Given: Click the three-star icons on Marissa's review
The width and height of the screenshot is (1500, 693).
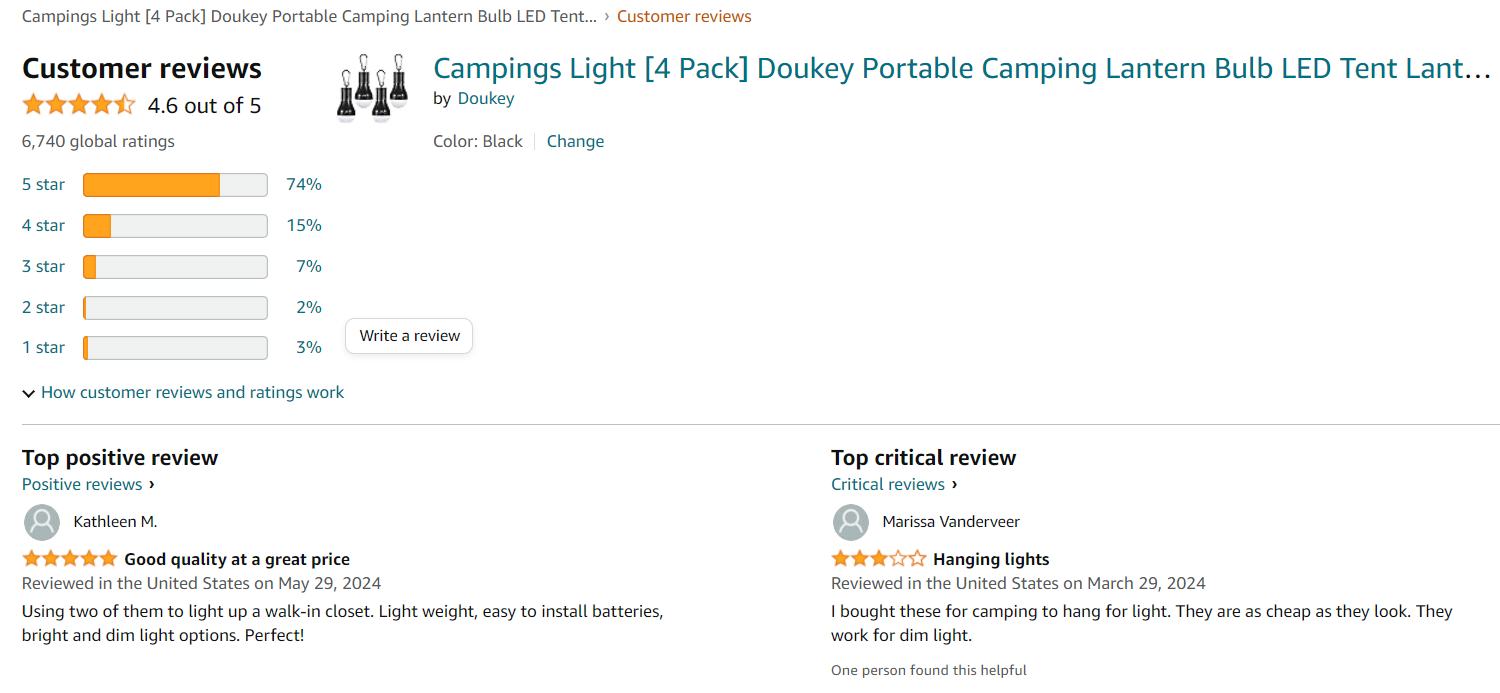Looking at the screenshot, I should [x=878, y=559].
